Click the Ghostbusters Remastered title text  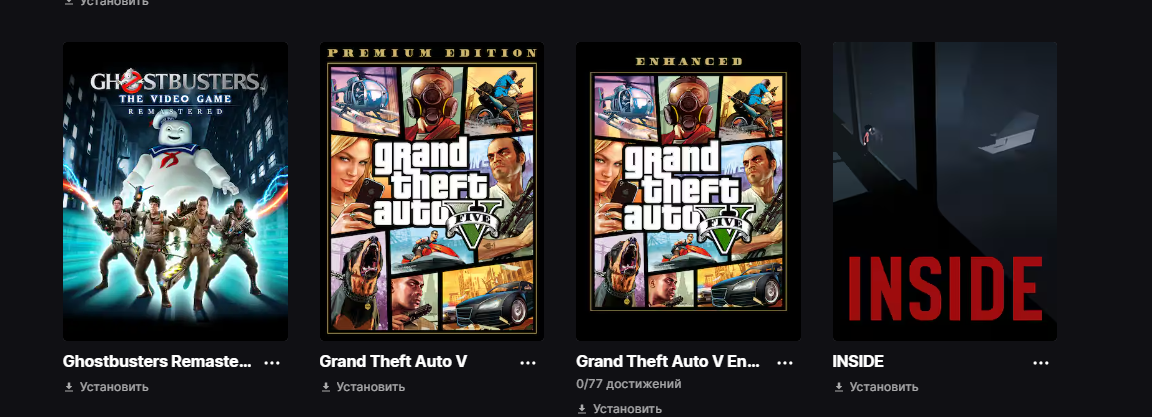pos(157,362)
